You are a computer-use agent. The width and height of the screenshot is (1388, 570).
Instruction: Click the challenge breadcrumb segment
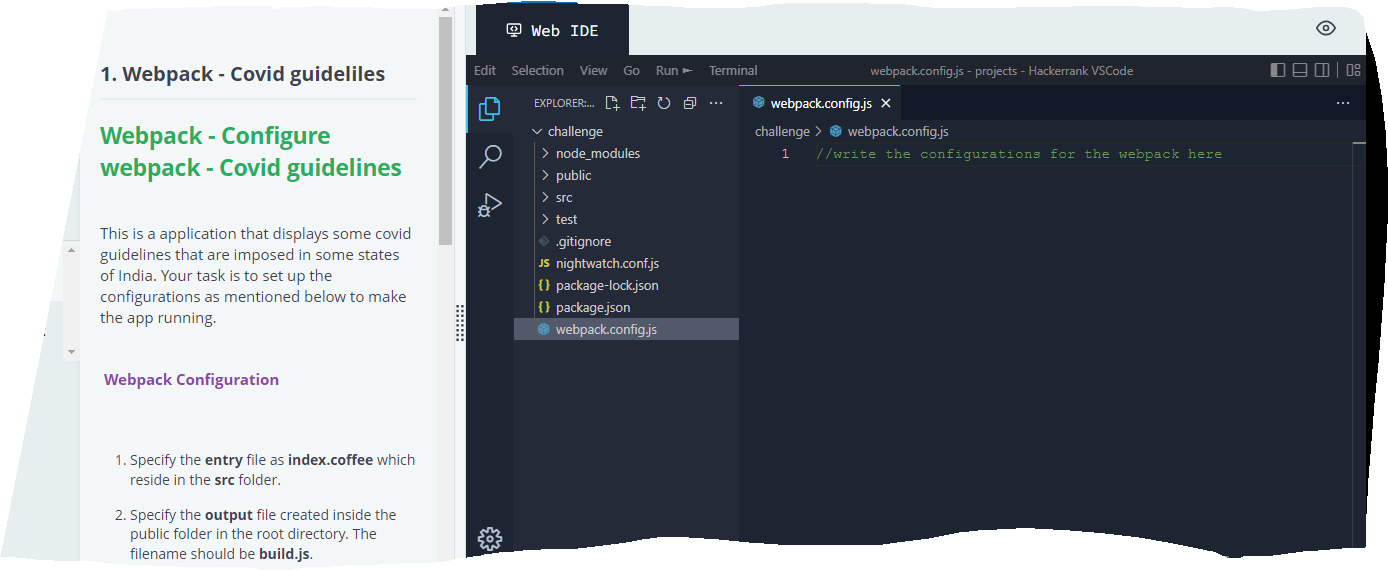pyautogui.click(x=782, y=131)
